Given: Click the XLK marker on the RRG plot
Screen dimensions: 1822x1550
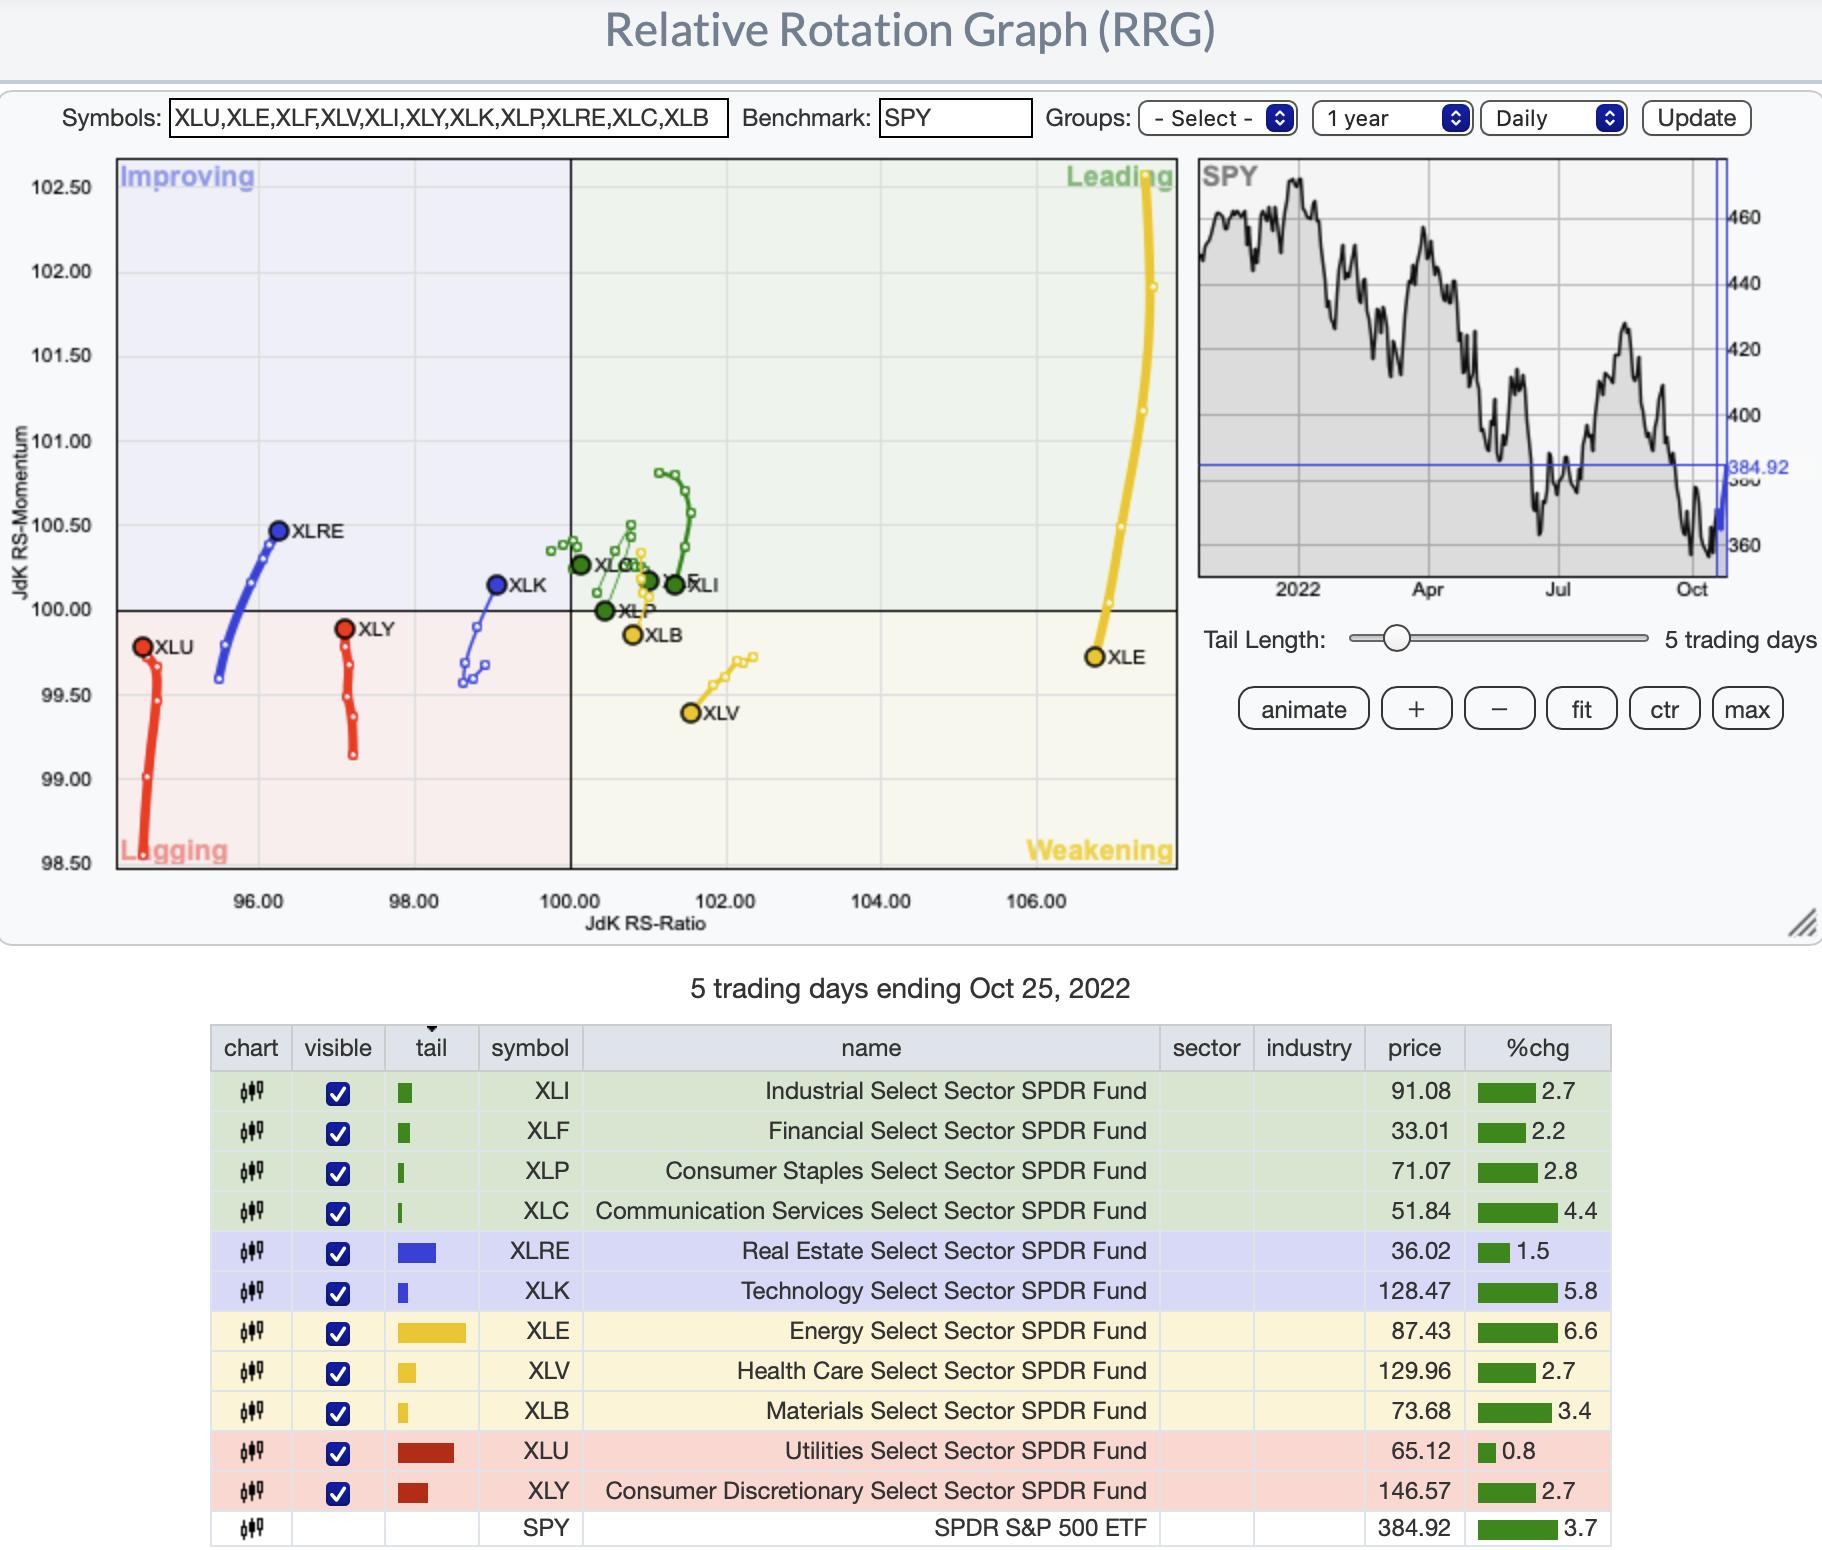Looking at the screenshot, I should coord(496,585).
